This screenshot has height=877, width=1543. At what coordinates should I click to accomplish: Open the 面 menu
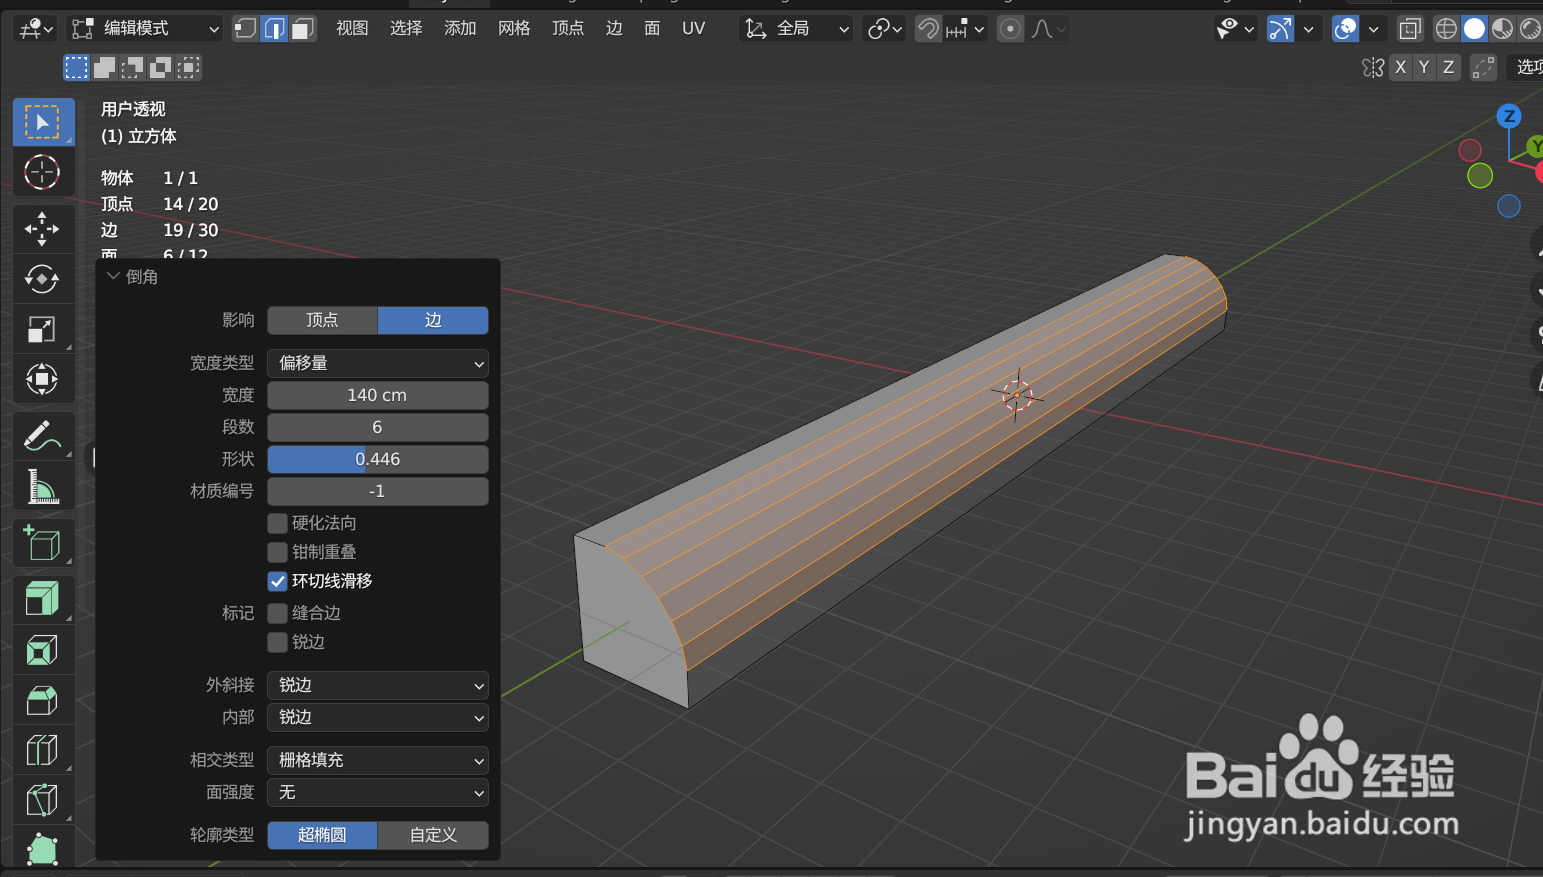click(x=652, y=29)
